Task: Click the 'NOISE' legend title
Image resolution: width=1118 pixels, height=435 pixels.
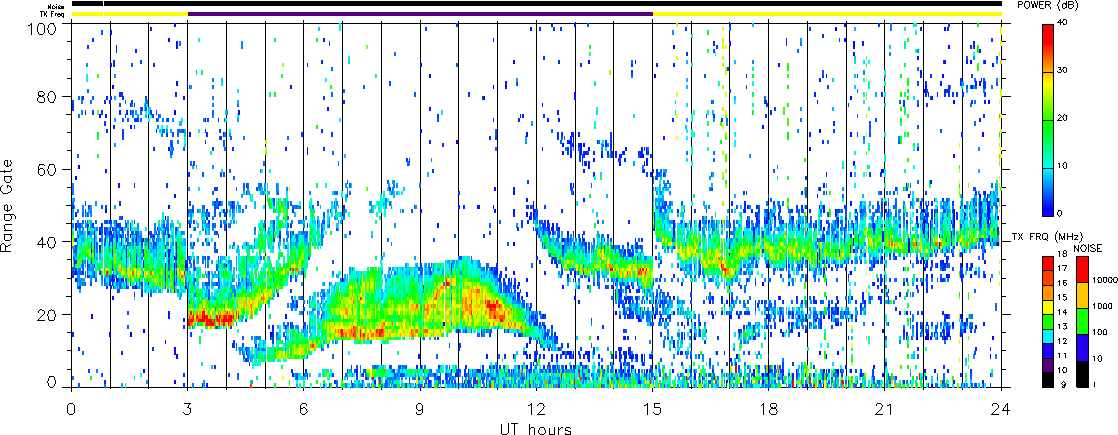Action: point(1087,246)
